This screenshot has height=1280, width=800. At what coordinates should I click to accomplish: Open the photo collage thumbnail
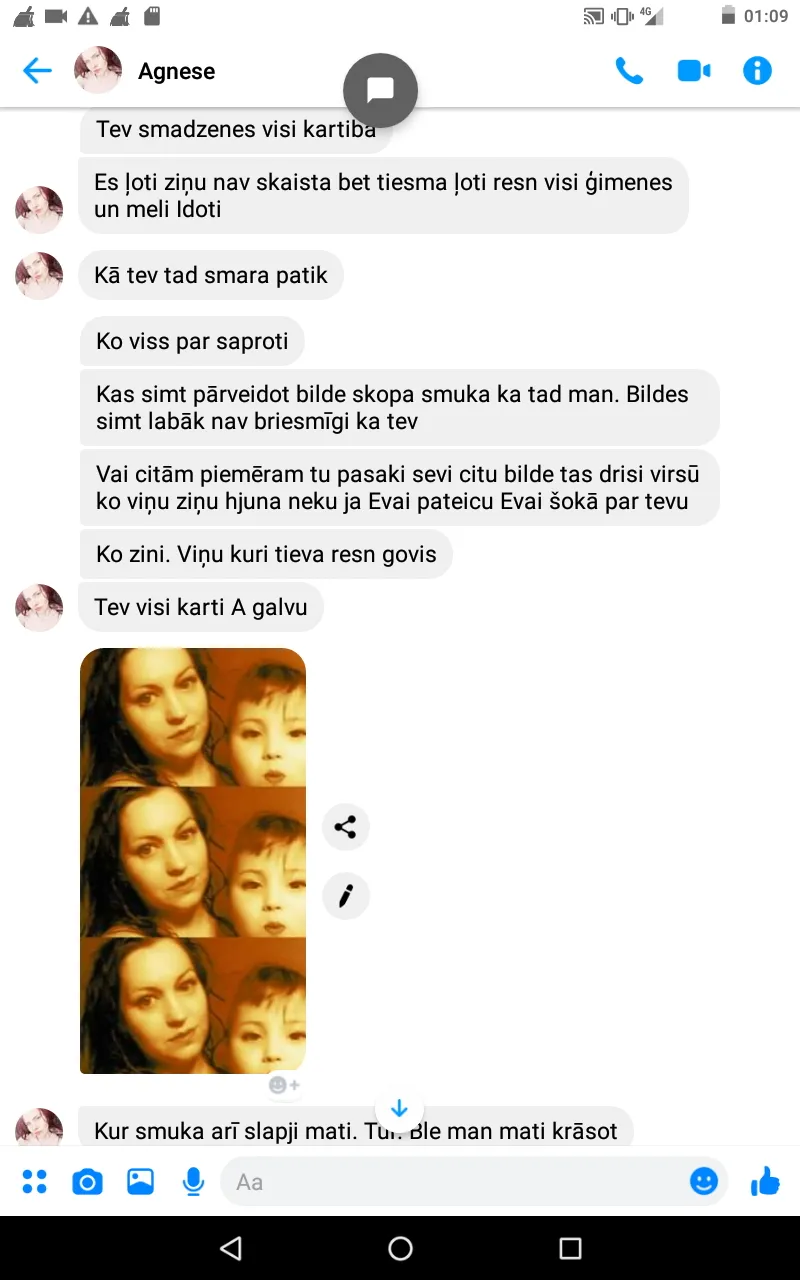point(193,861)
